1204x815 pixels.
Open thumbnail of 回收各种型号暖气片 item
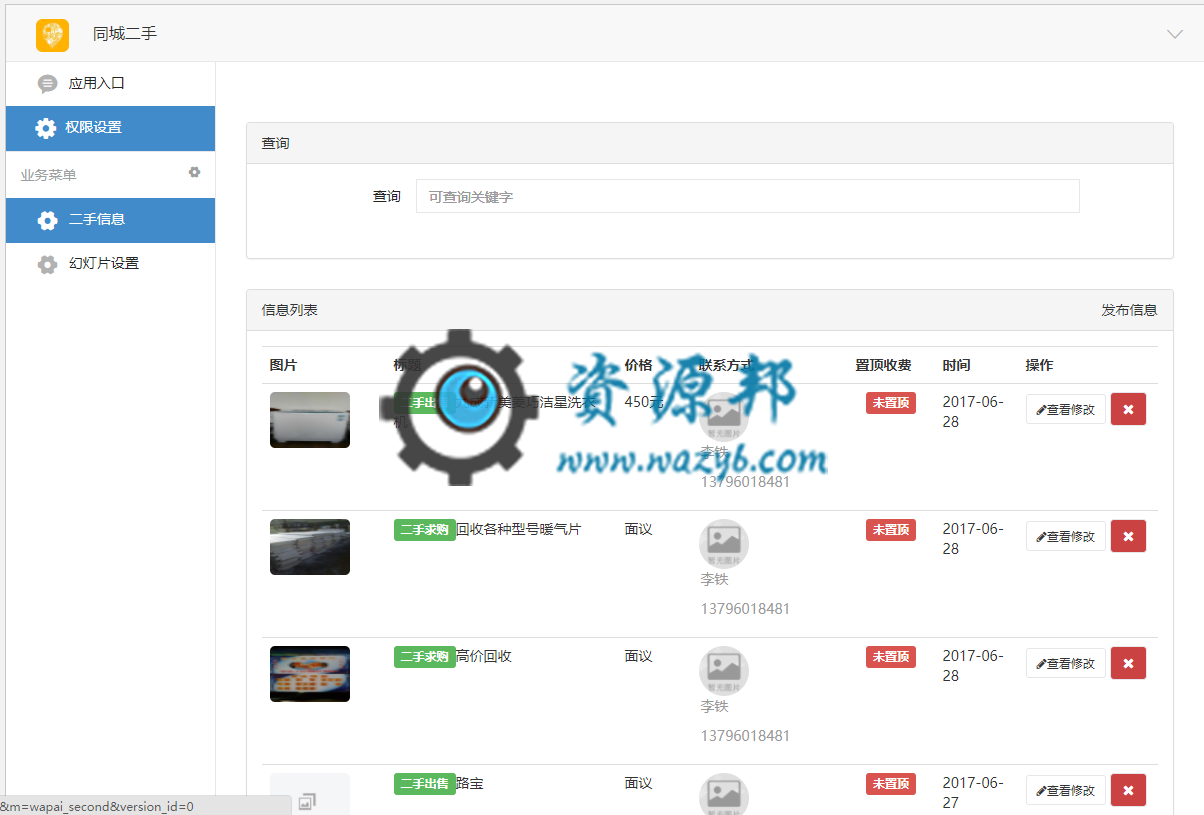(310, 547)
